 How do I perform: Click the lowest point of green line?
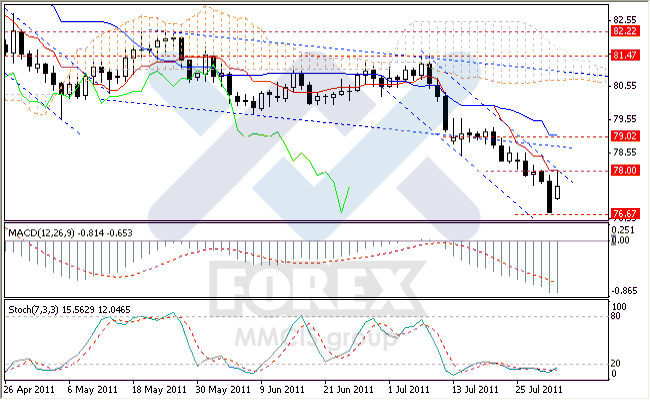click(x=341, y=212)
